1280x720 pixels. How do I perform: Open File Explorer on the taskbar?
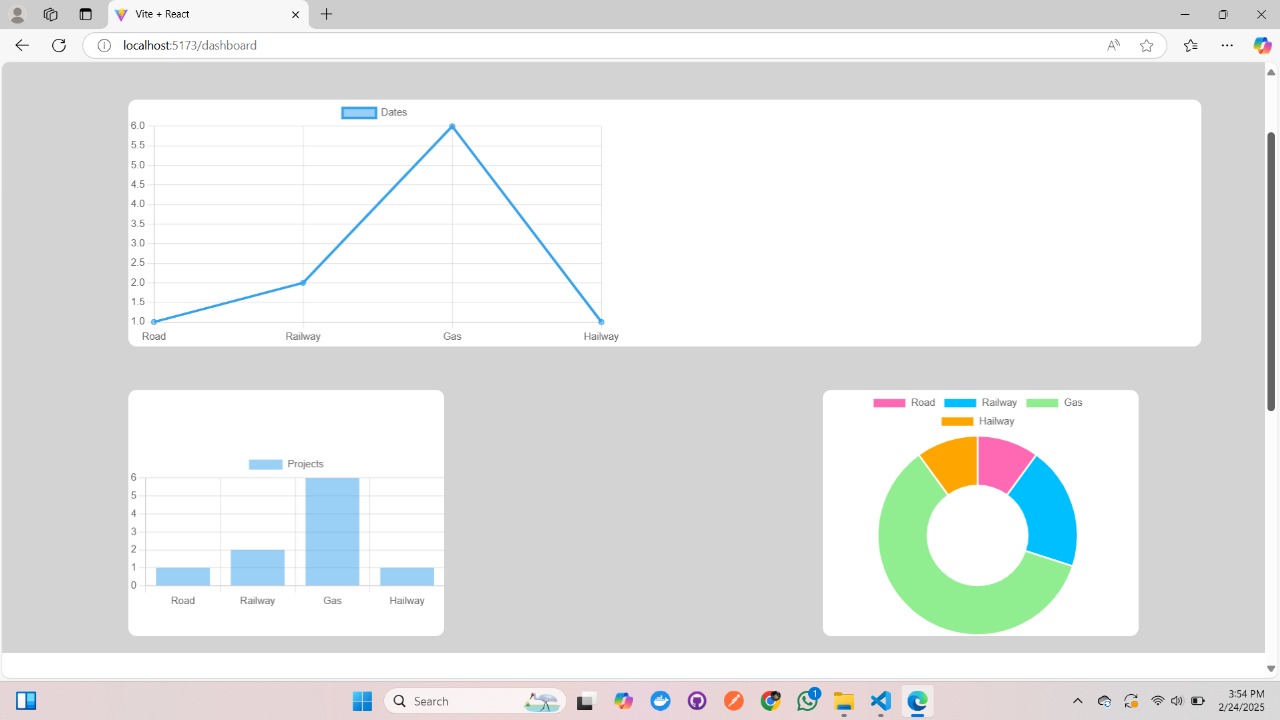tap(844, 701)
